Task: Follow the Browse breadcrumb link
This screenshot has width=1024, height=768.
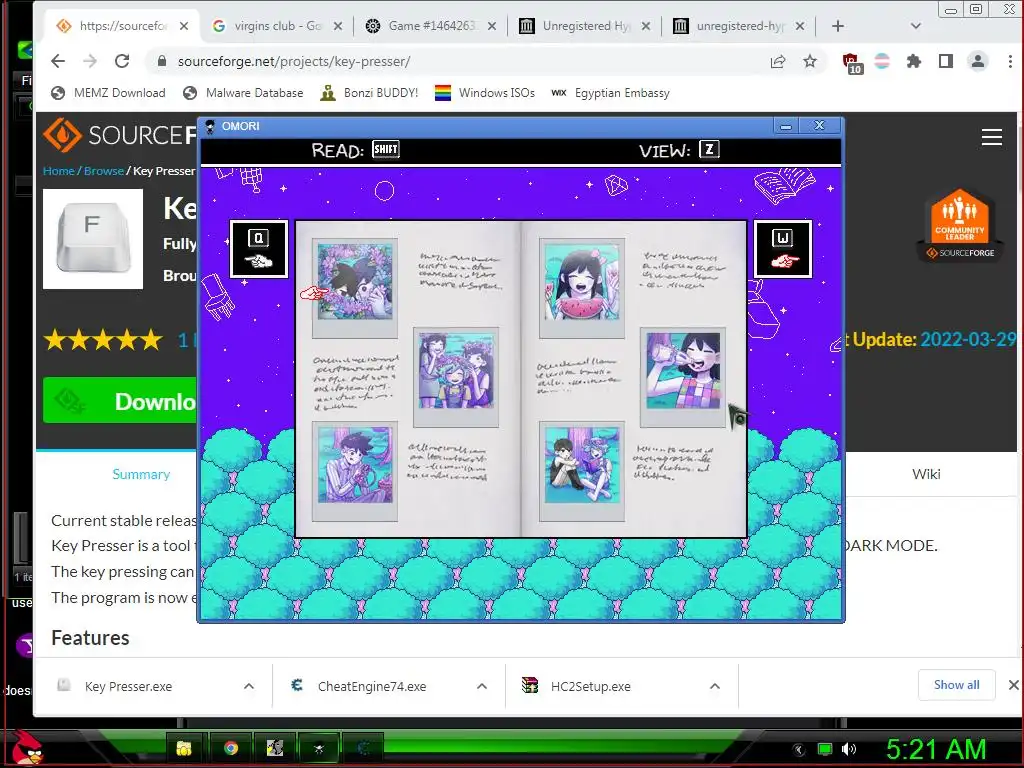Action: click(x=104, y=171)
